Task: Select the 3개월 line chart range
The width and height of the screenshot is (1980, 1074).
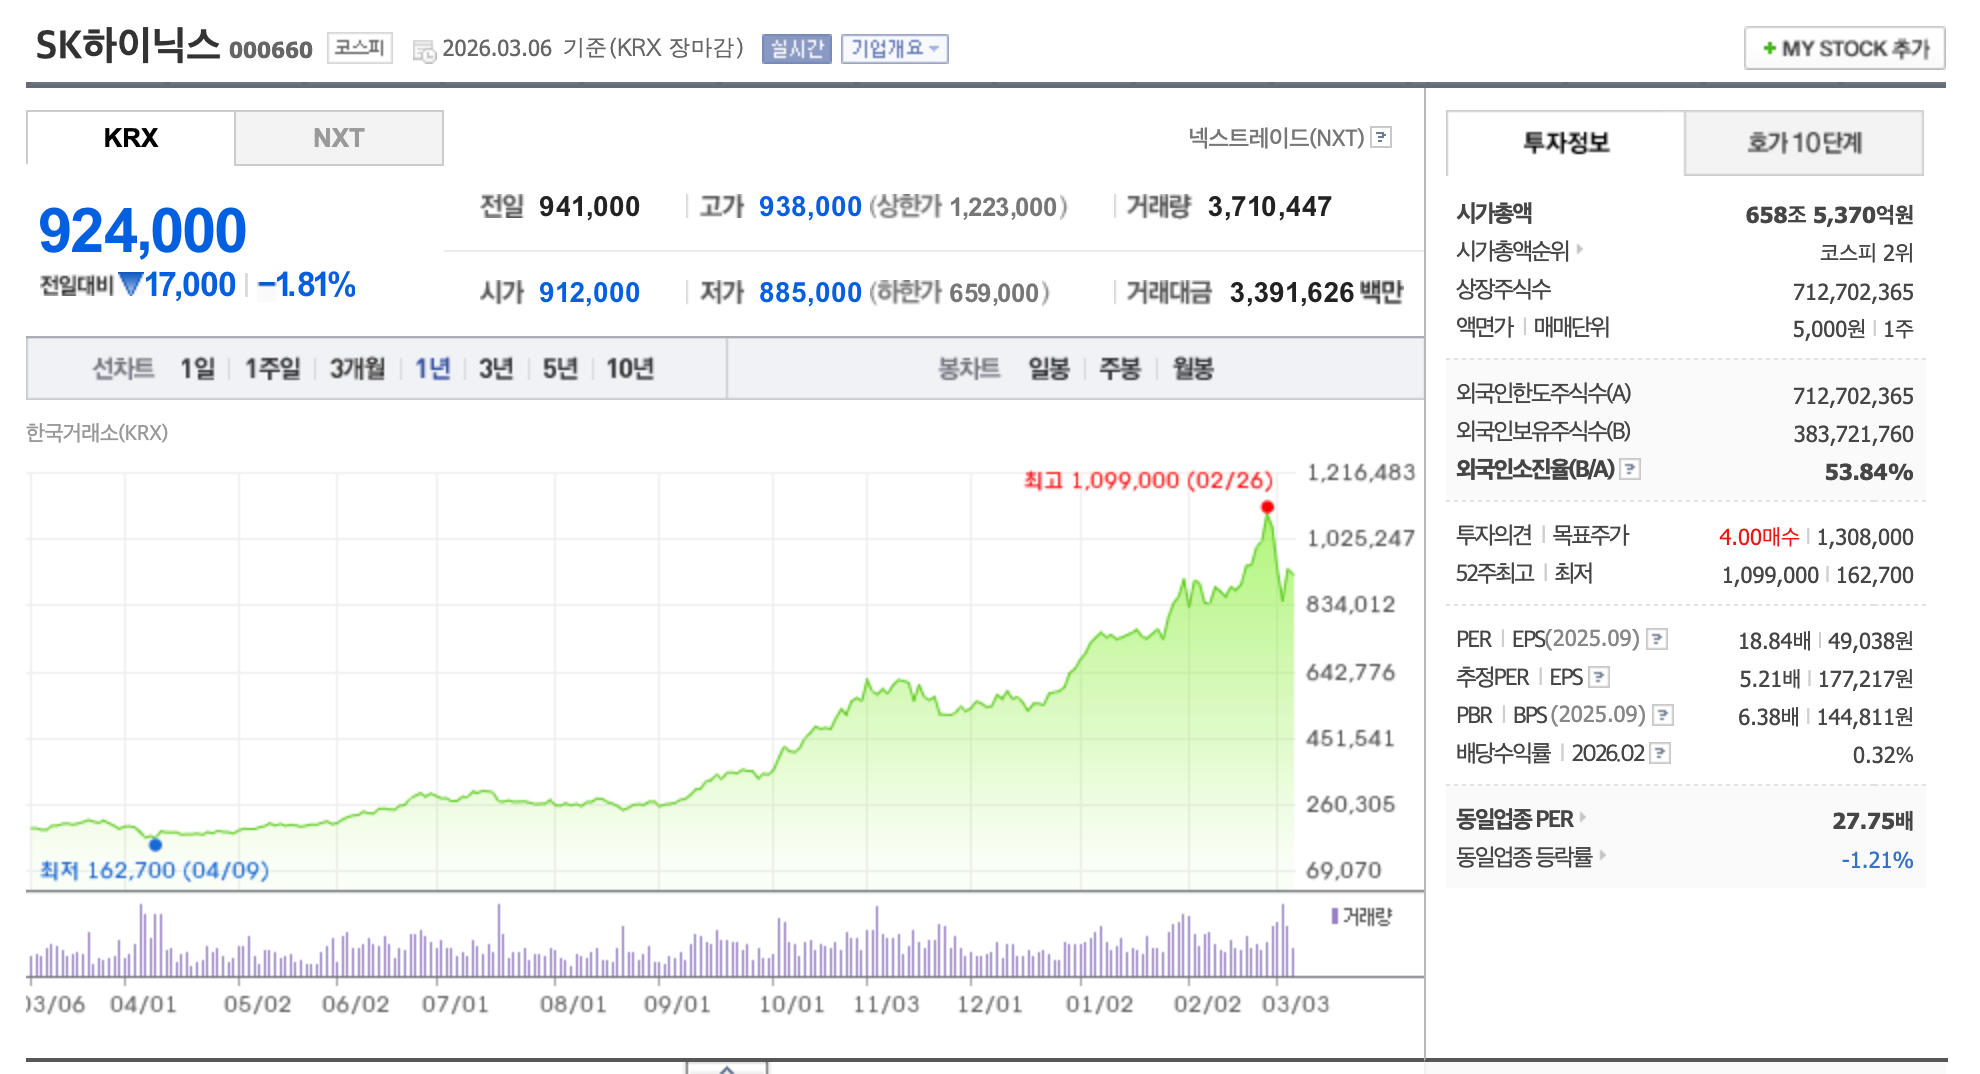Action: pos(358,369)
